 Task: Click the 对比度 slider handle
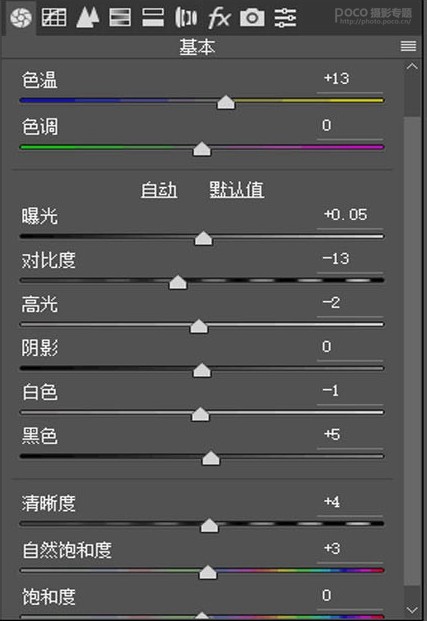click(x=178, y=282)
